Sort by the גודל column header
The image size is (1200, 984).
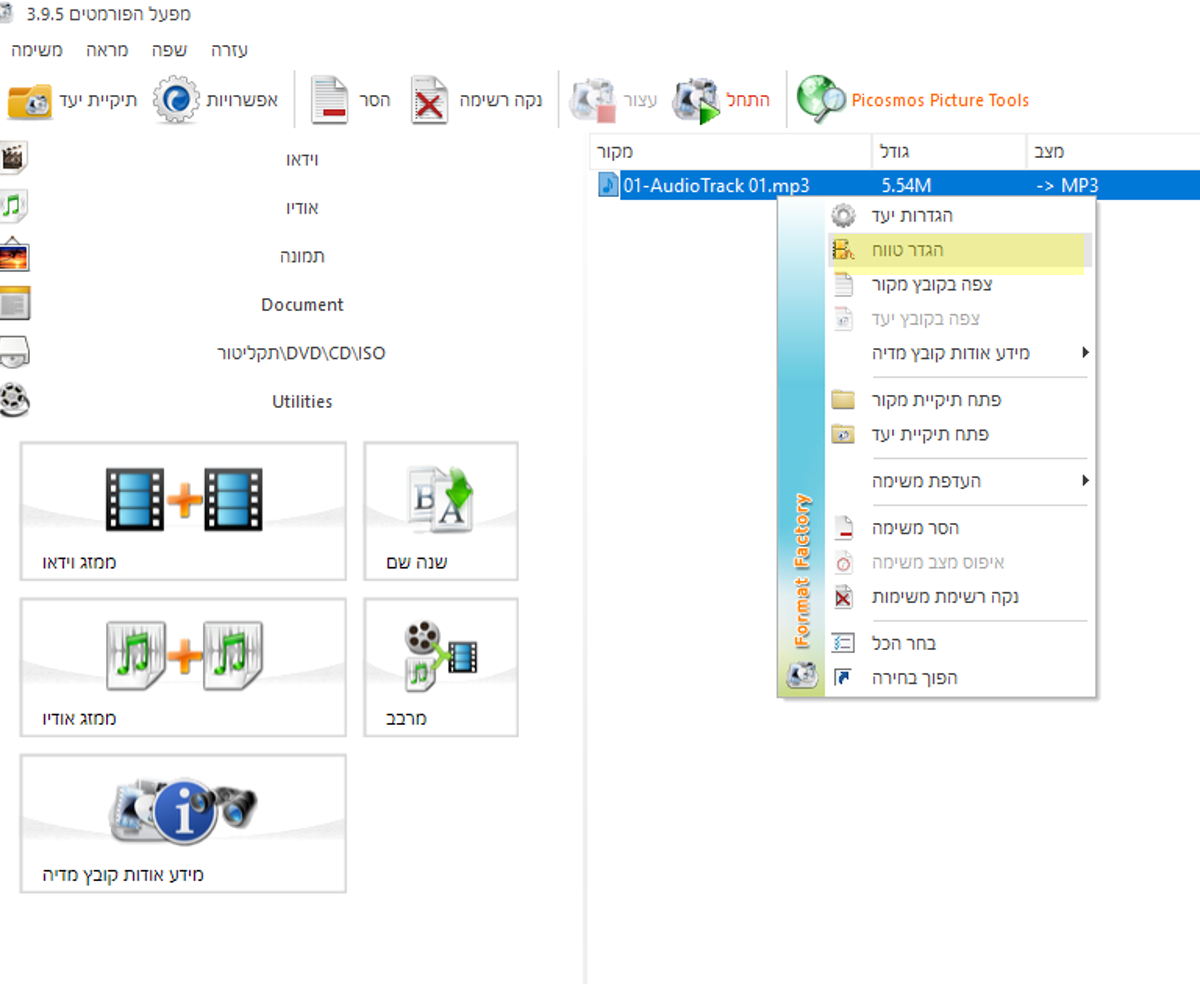[949, 152]
